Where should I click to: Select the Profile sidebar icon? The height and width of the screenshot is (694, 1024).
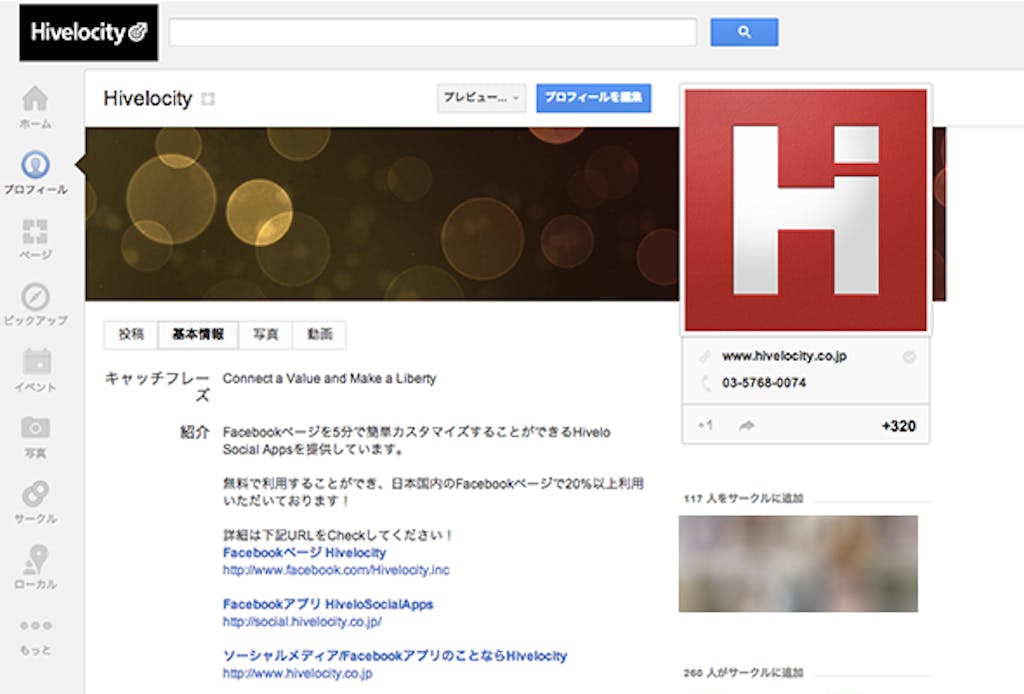click(x=35, y=165)
